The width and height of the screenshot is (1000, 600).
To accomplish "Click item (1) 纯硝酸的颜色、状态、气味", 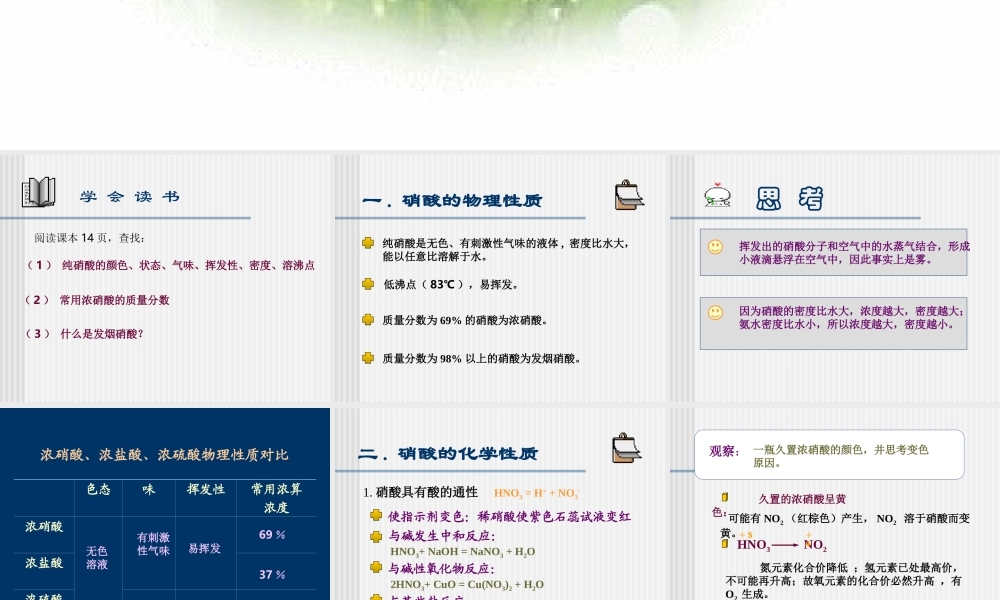I will [x=170, y=265].
